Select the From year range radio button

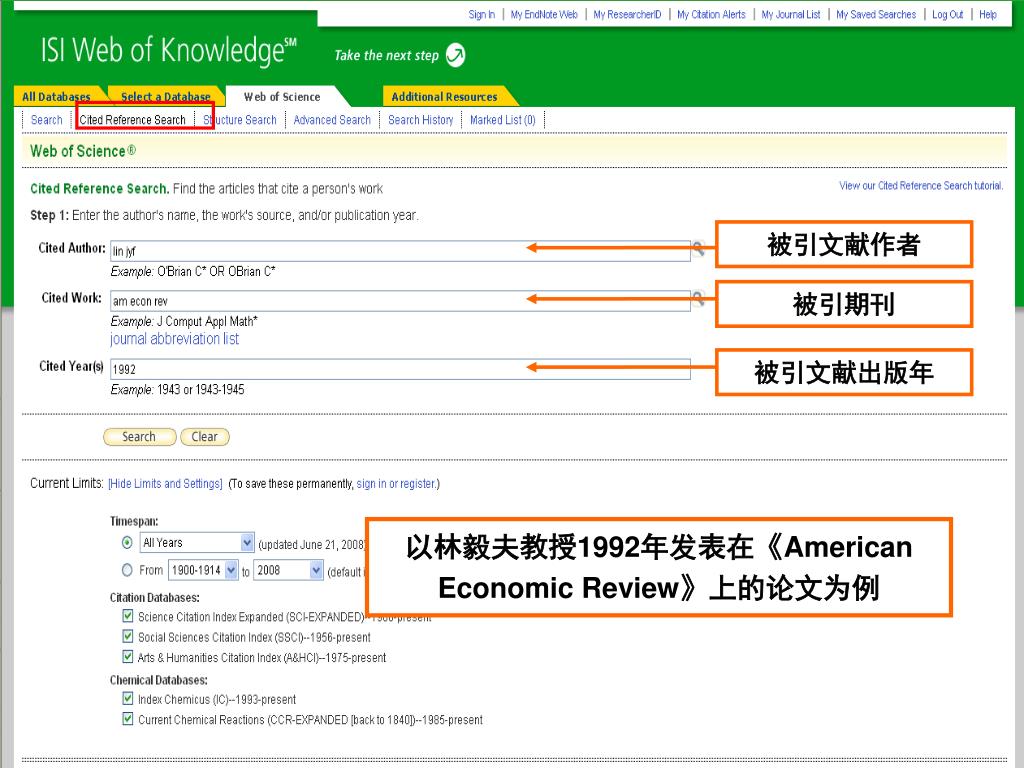click(x=127, y=570)
